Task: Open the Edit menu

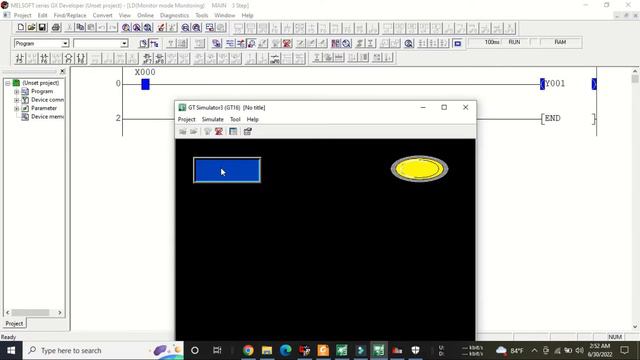Action: tap(42, 16)
